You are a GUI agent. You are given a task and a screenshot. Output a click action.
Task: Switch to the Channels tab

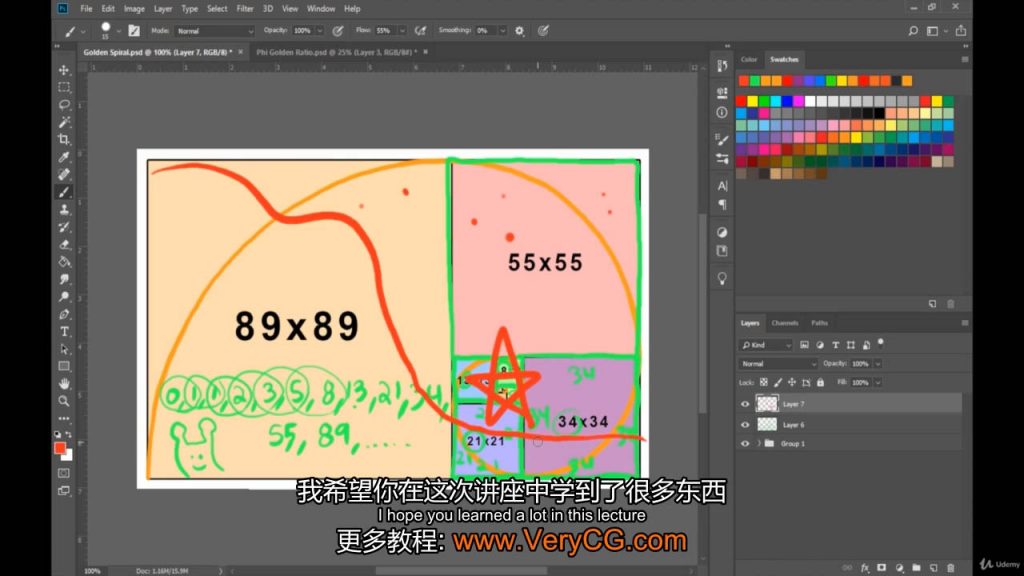coord(784,323)
